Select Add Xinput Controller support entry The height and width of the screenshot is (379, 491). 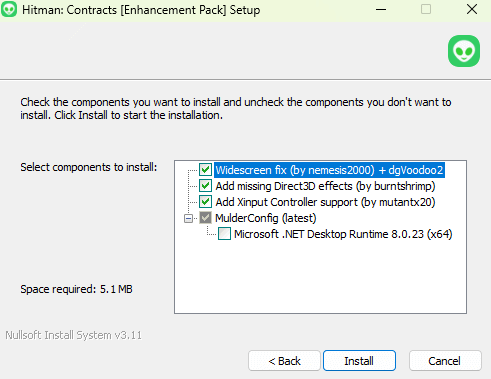click(325, 202)
